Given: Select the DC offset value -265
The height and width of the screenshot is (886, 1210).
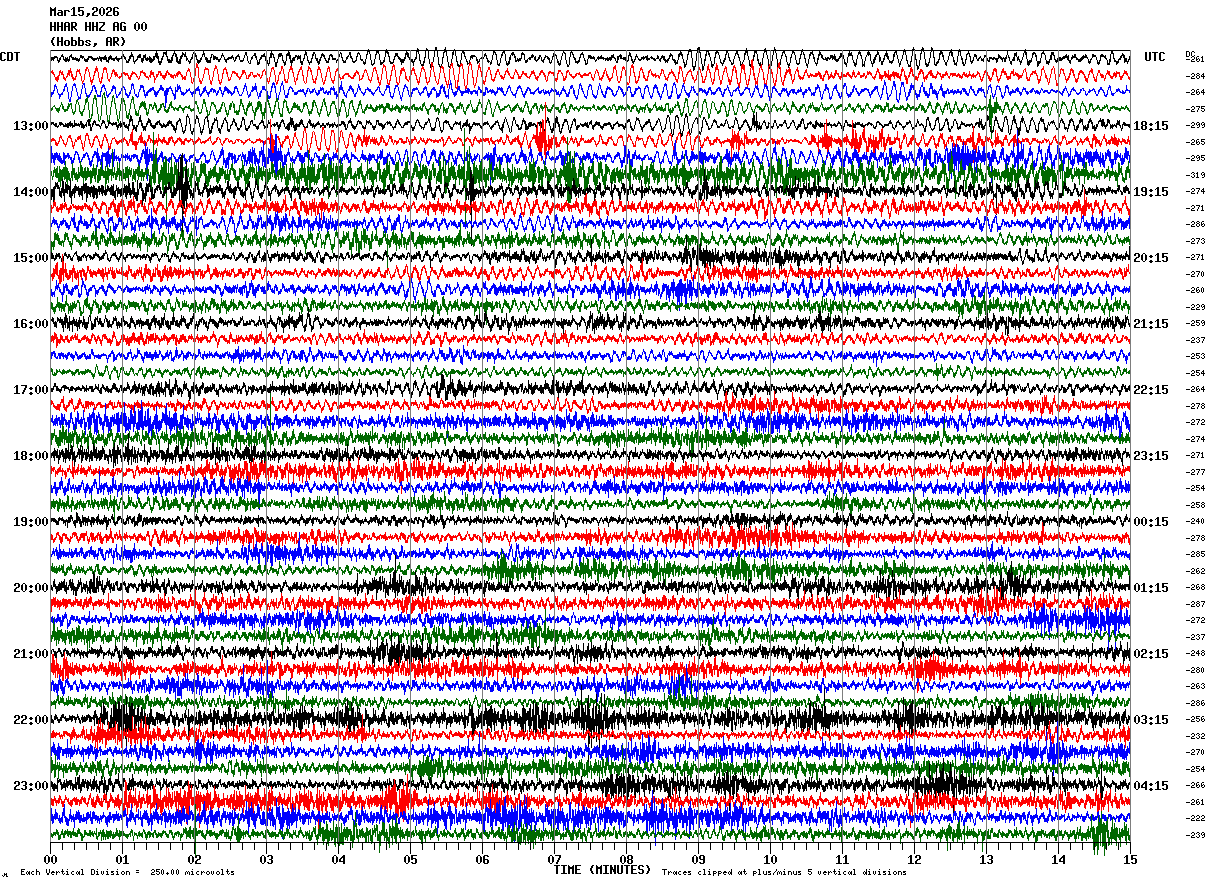Looking at the screenshot, I should tap(1195, 142).
